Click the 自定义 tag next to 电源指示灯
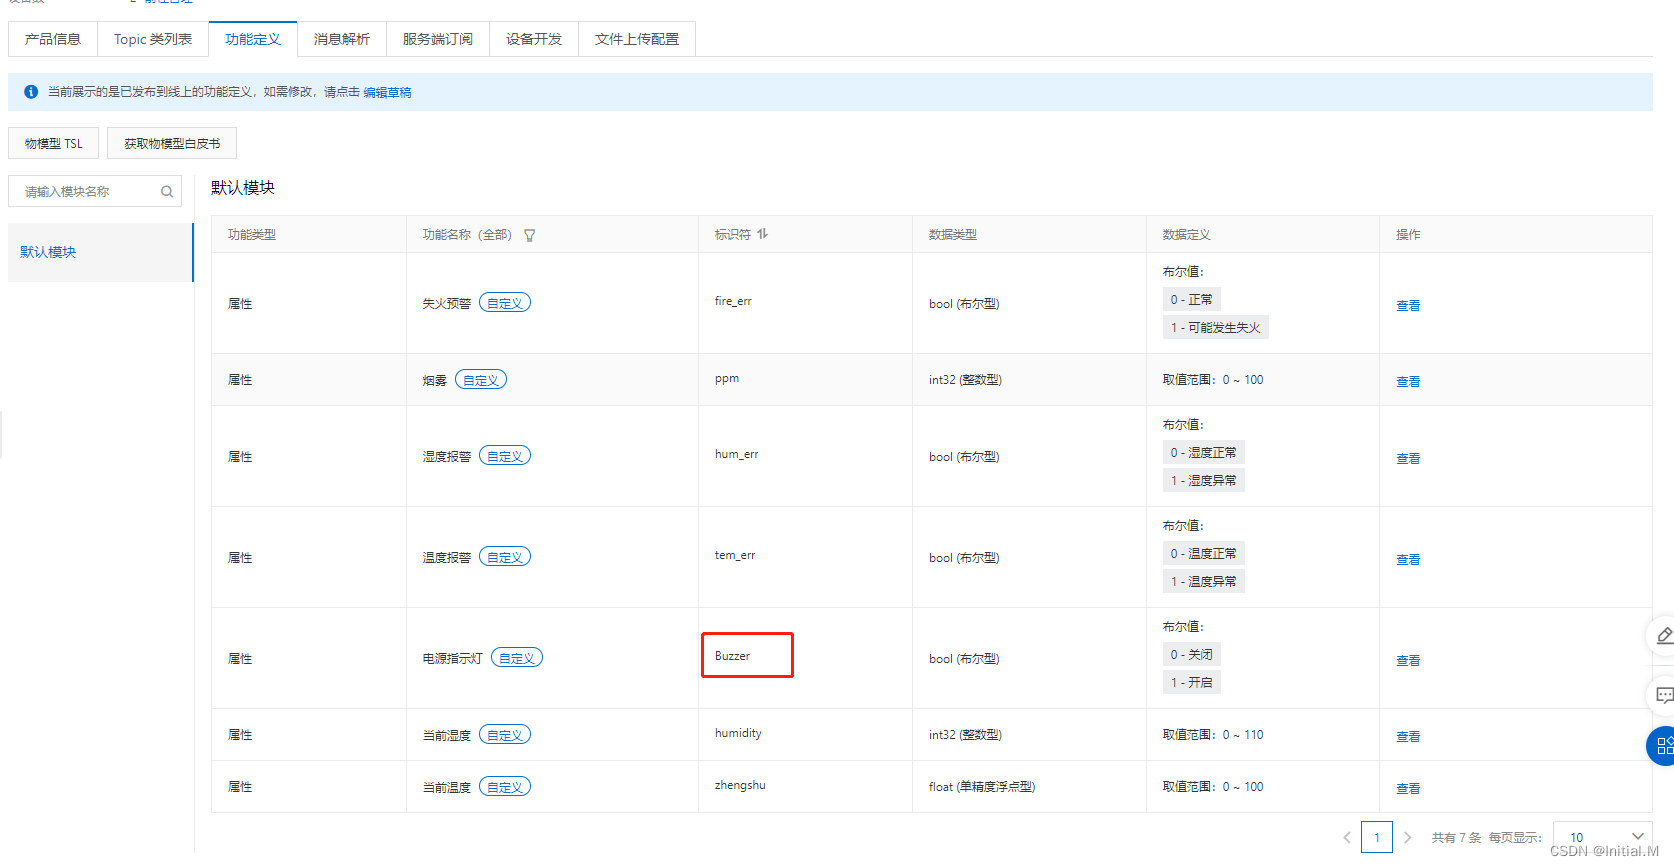This screenshot has height=866, width=1674. coord(517,658)
